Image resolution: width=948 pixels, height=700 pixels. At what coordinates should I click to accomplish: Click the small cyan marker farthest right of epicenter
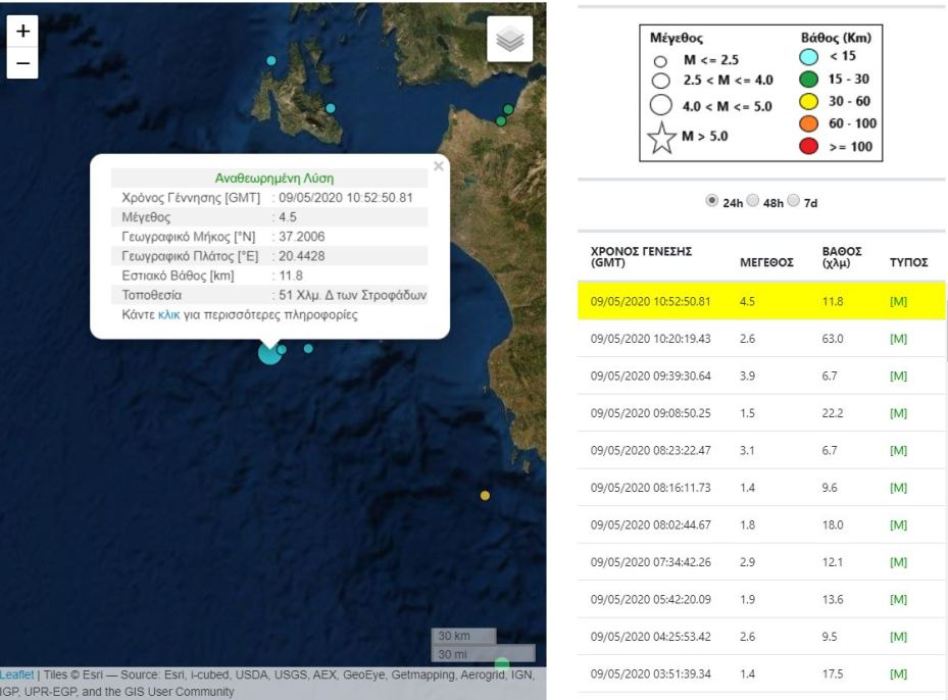(x=308, y=349)
